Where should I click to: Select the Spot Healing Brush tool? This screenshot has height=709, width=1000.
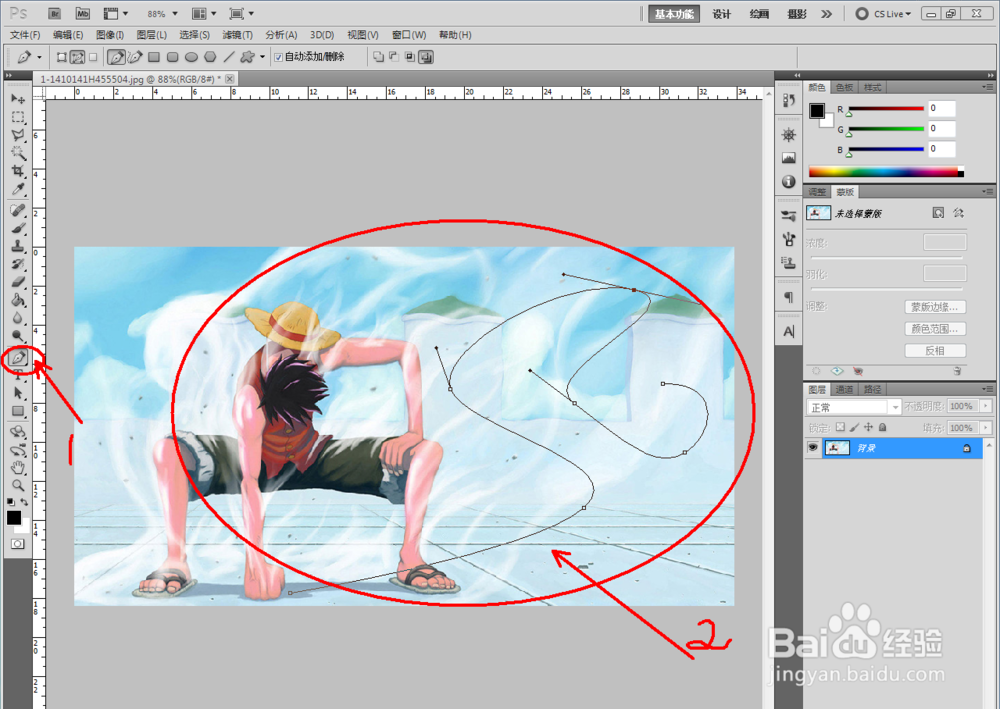tap(18, 210)
